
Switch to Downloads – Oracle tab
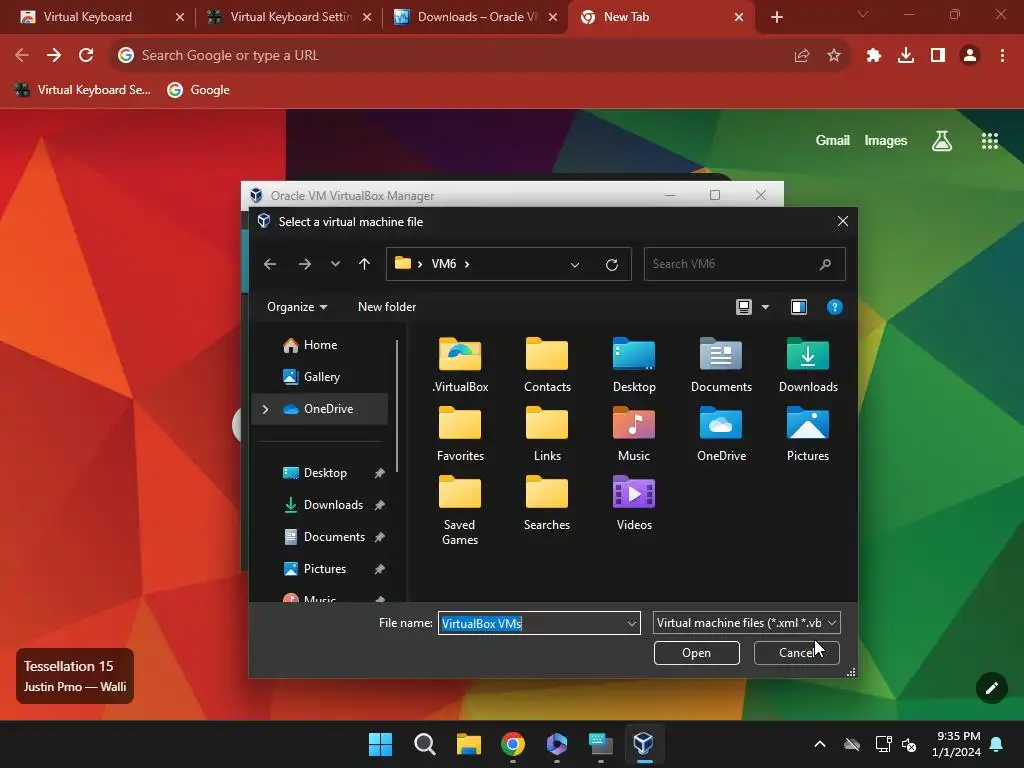click(475, 17)
